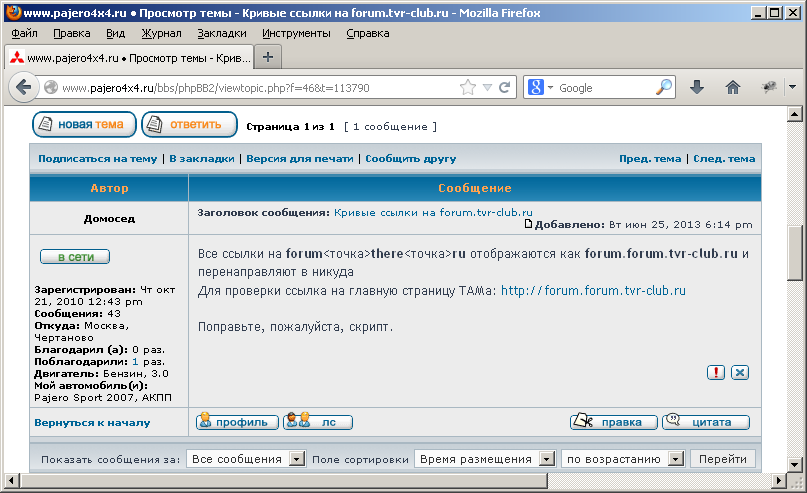This screenshot has height=493, width=807.
Task: Bookmark this page with the star icon
Action: (x=468, y=87)
